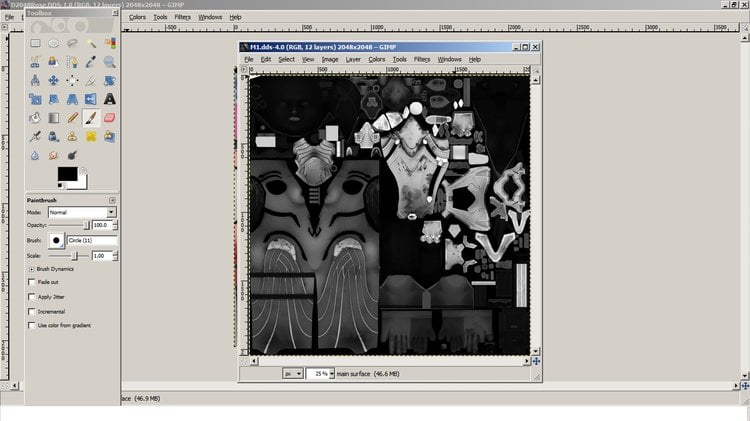Open the paintbrush Mode dropdown
750x421 pixels.
pos(82,212)
